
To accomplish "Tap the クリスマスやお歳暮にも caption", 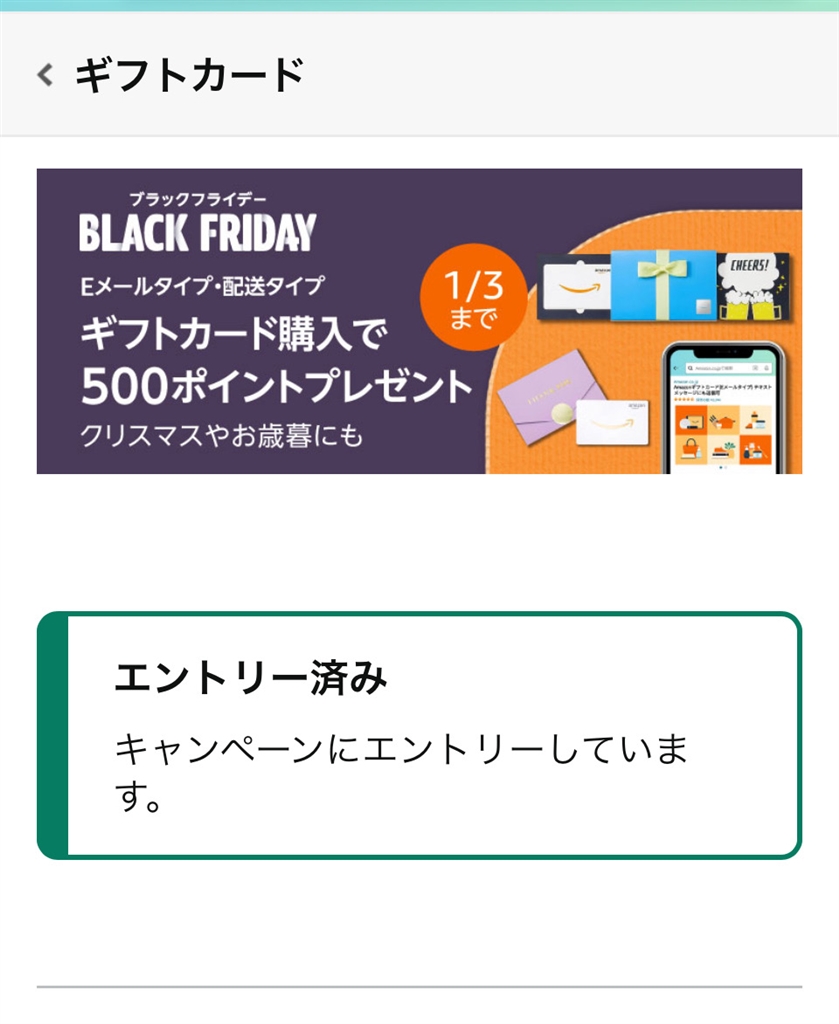I will [x=222, y=436].
